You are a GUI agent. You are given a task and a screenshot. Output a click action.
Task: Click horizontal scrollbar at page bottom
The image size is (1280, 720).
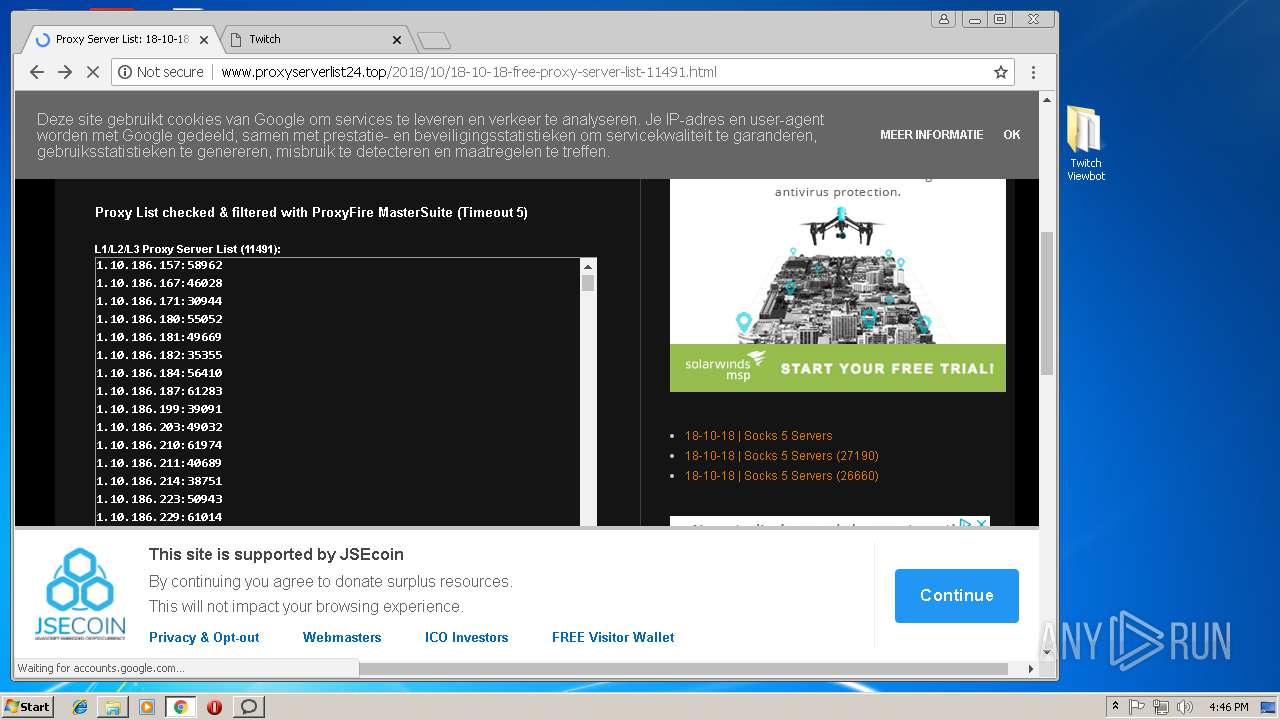click(x=683, y=668)
